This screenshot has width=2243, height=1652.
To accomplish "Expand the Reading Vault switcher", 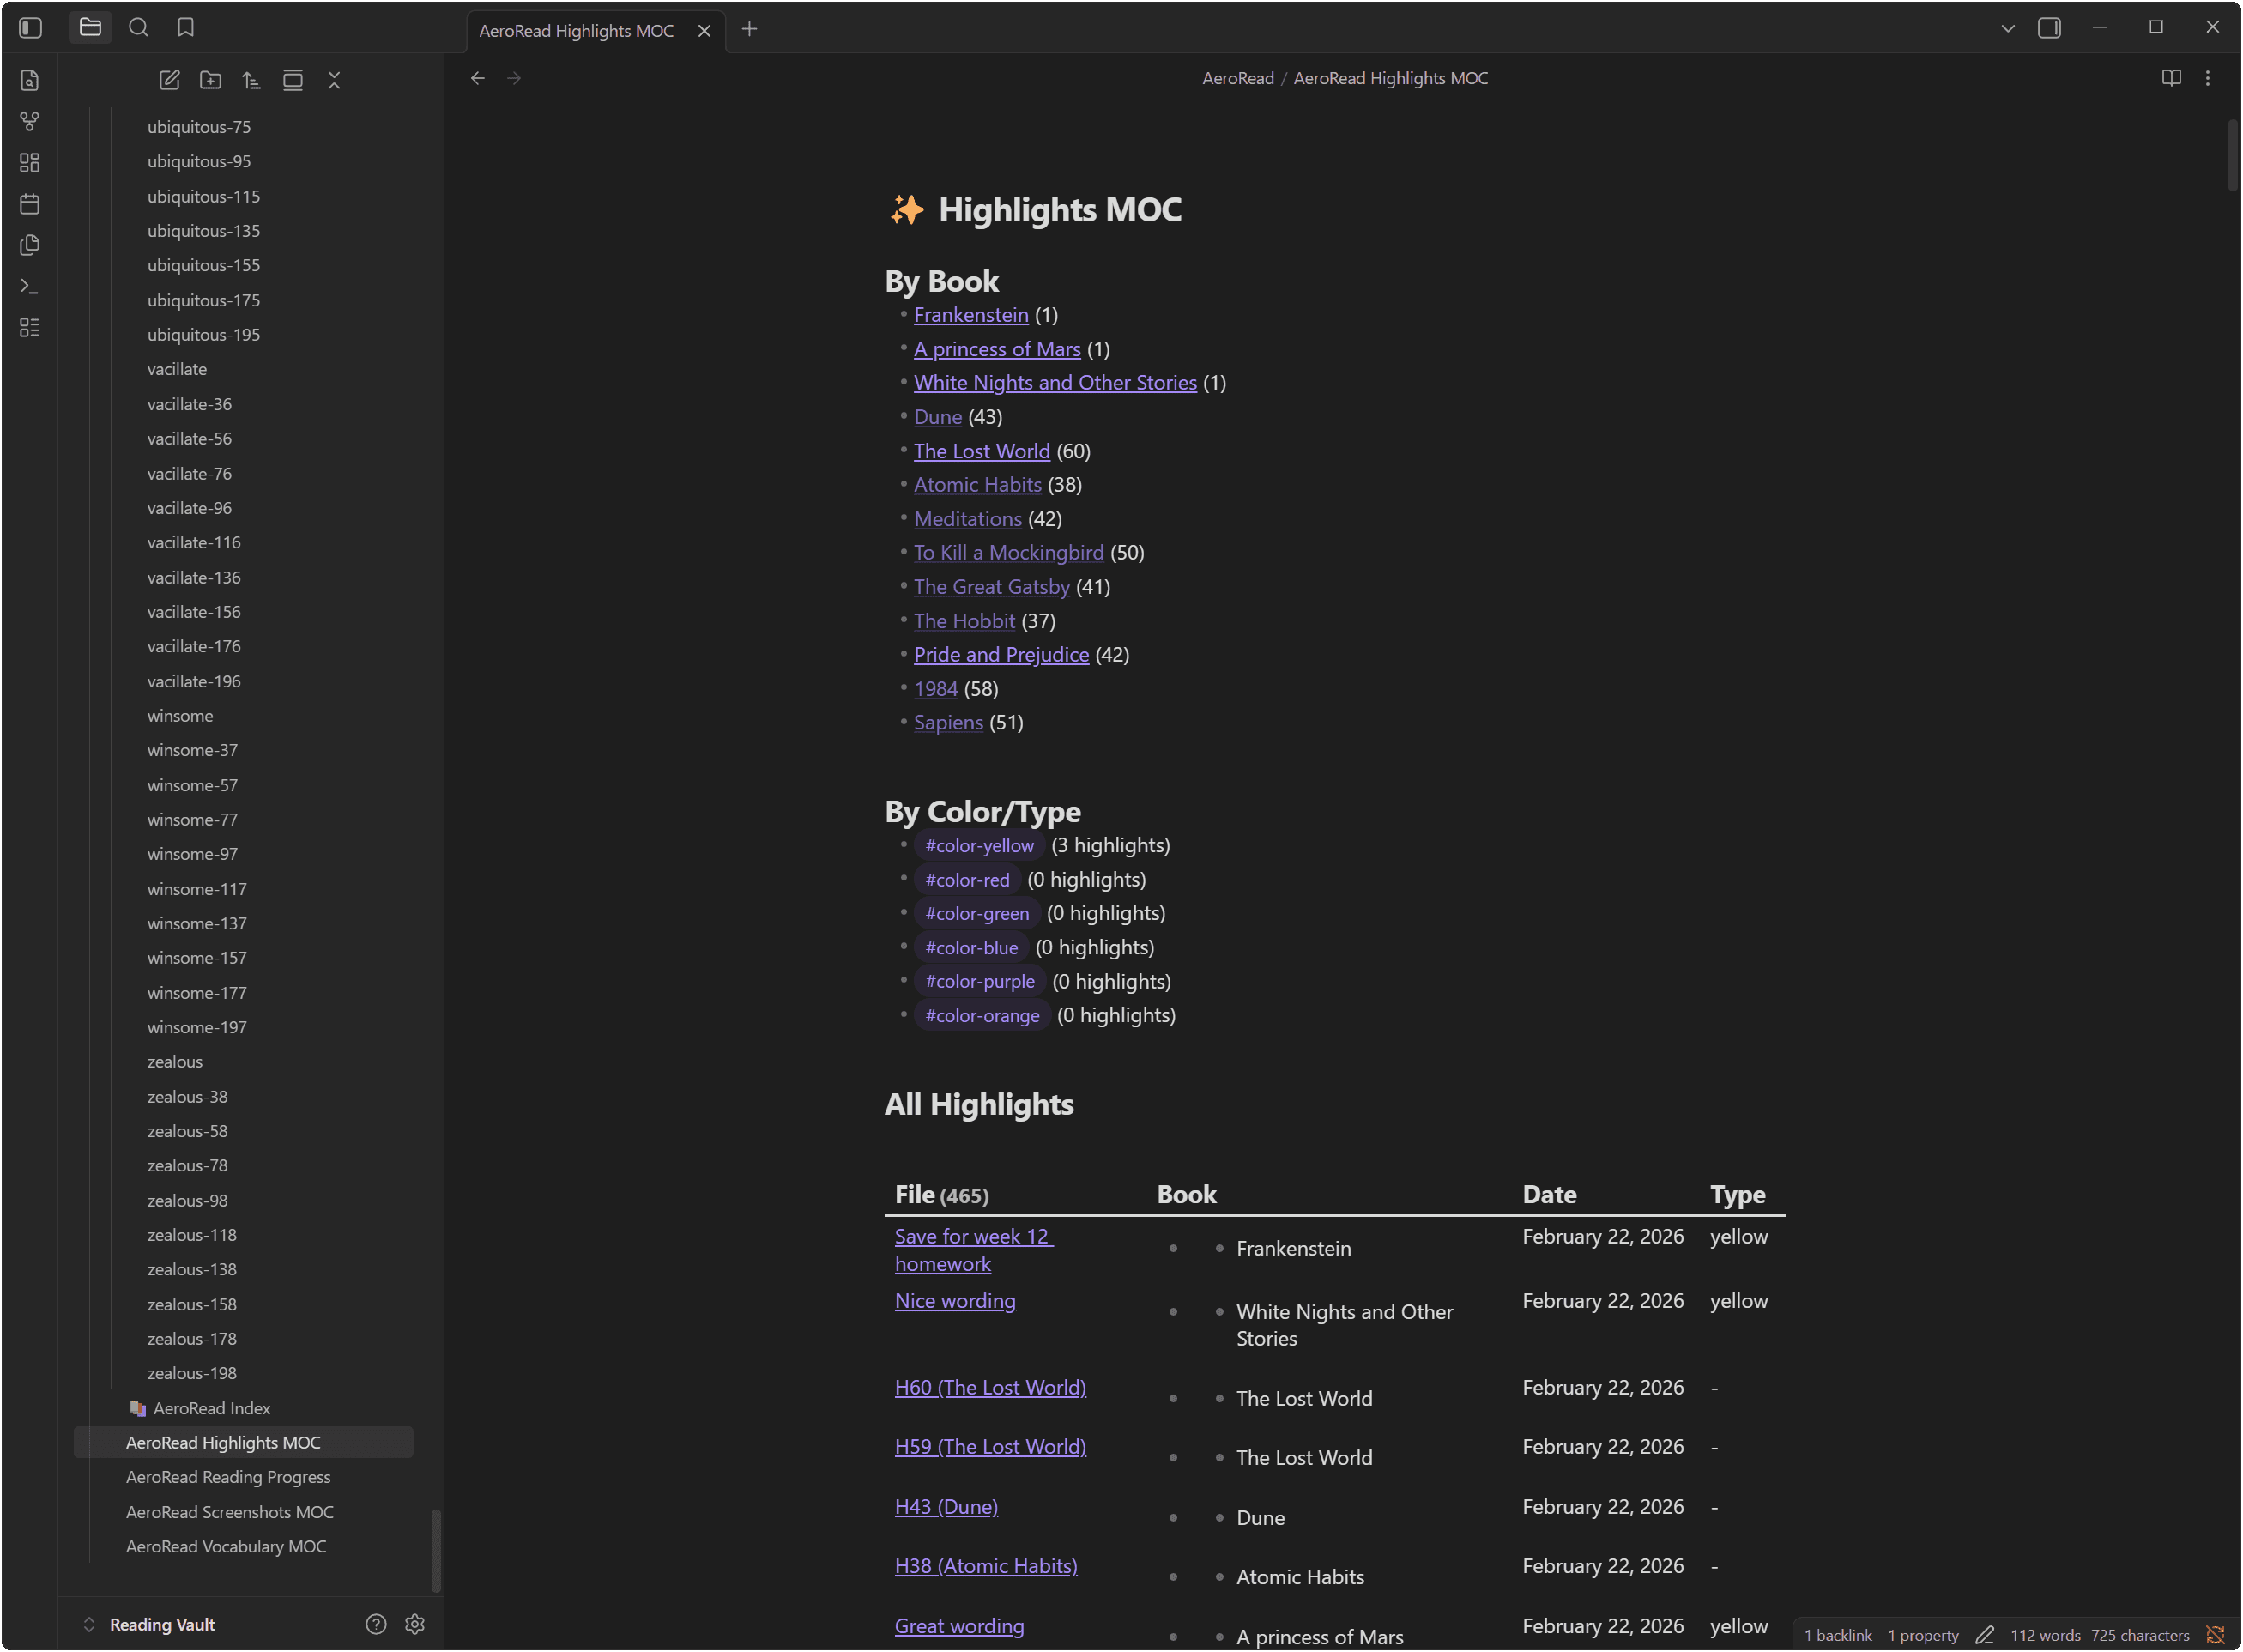I will coord(89,1624).
